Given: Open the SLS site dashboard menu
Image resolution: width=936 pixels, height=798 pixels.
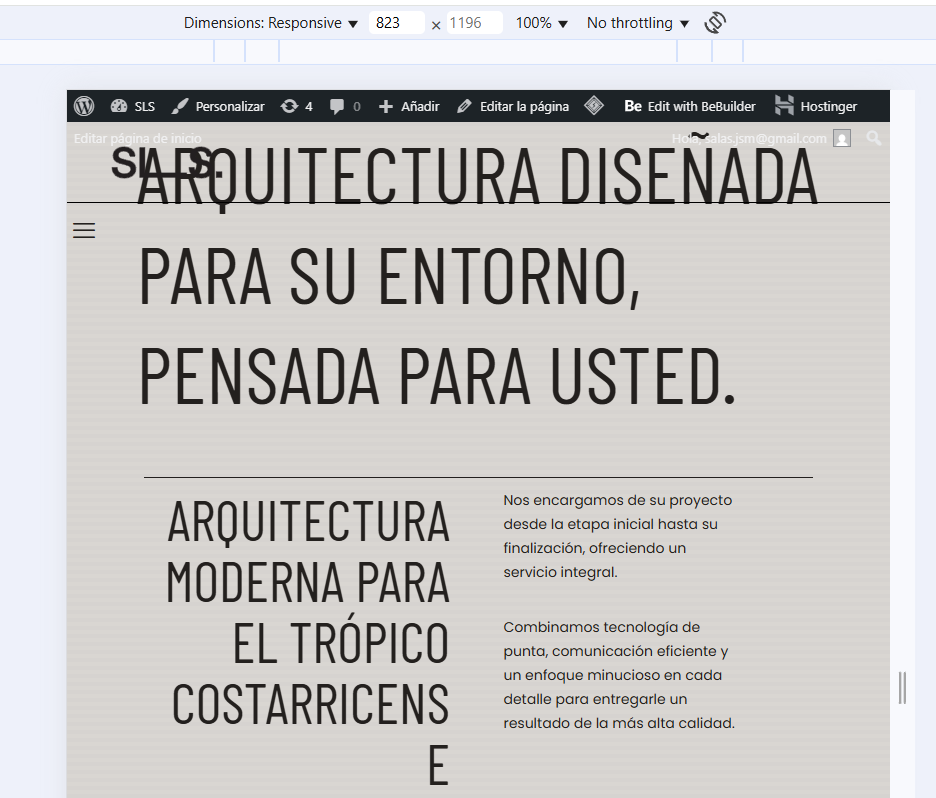Looking at the screenshot, I should tap(132, 106).
